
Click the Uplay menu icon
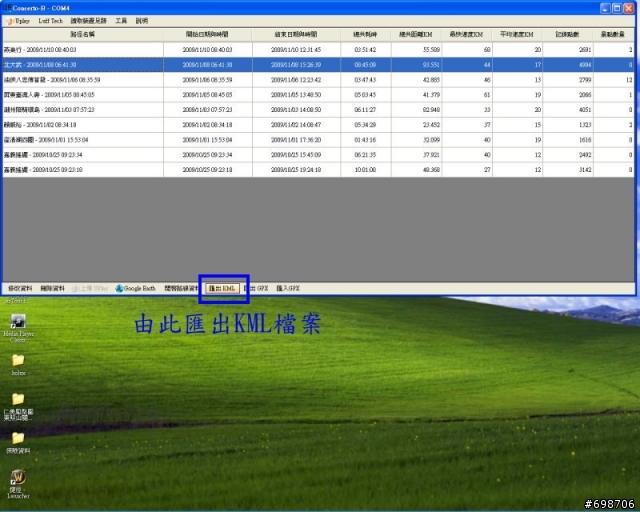click(x=10, y=21)
